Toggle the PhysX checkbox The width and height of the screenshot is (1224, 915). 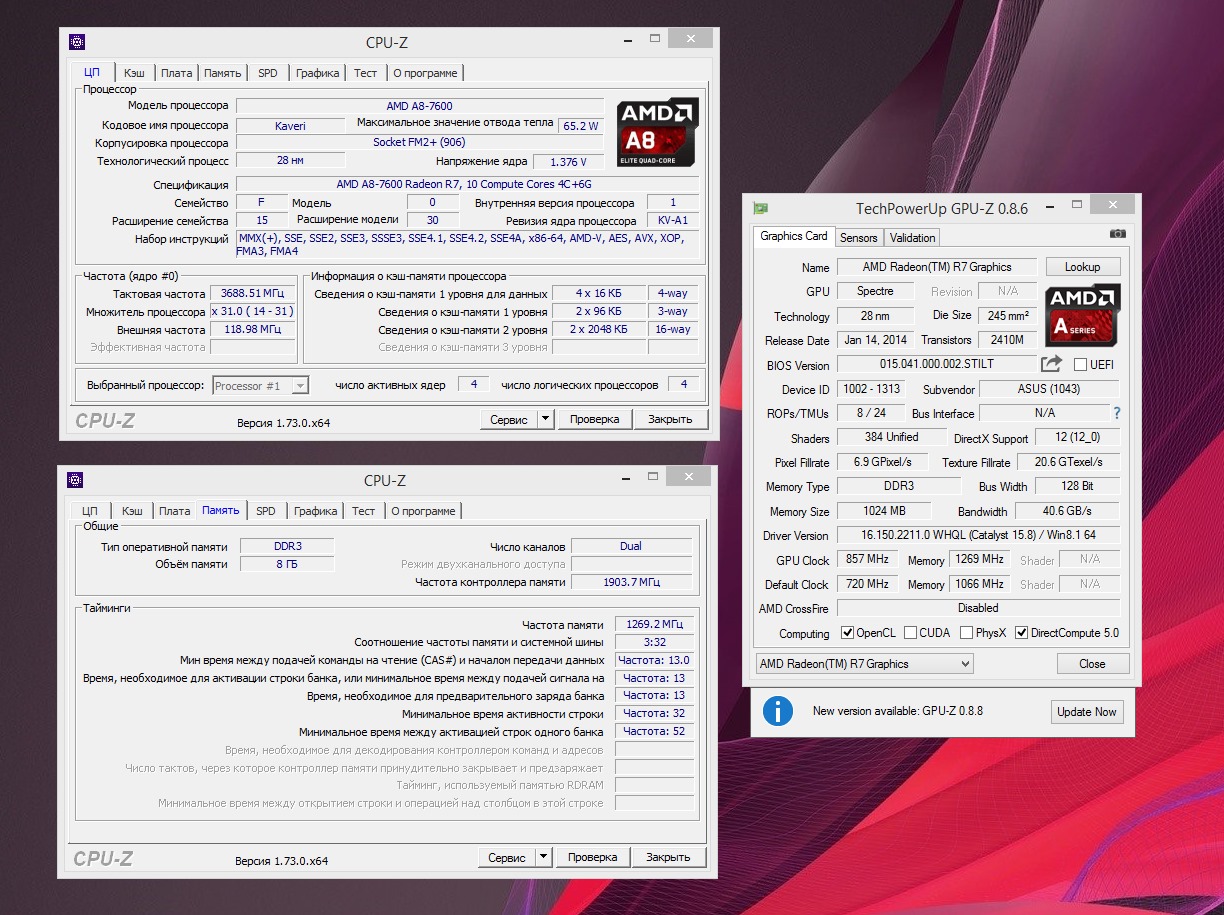966,633
